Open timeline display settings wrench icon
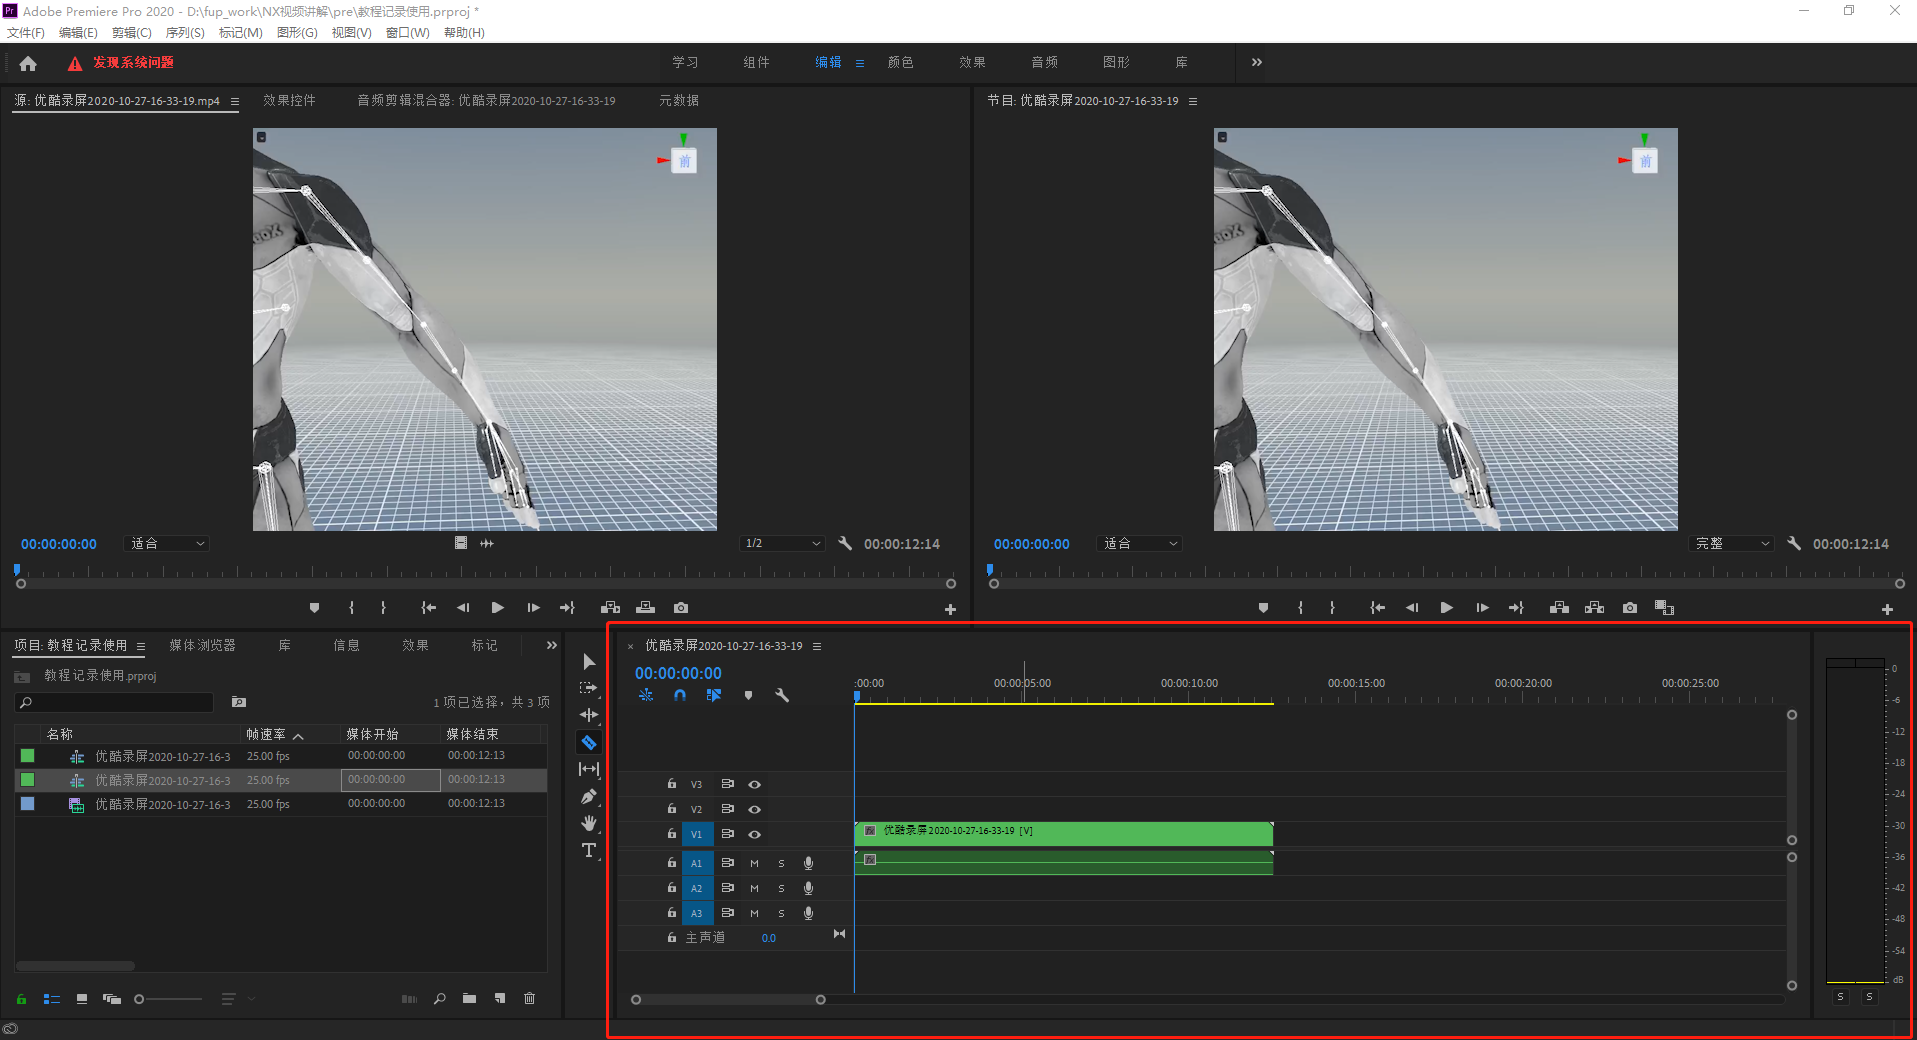Screen dimensions: 1917x1040 point(782,695)
